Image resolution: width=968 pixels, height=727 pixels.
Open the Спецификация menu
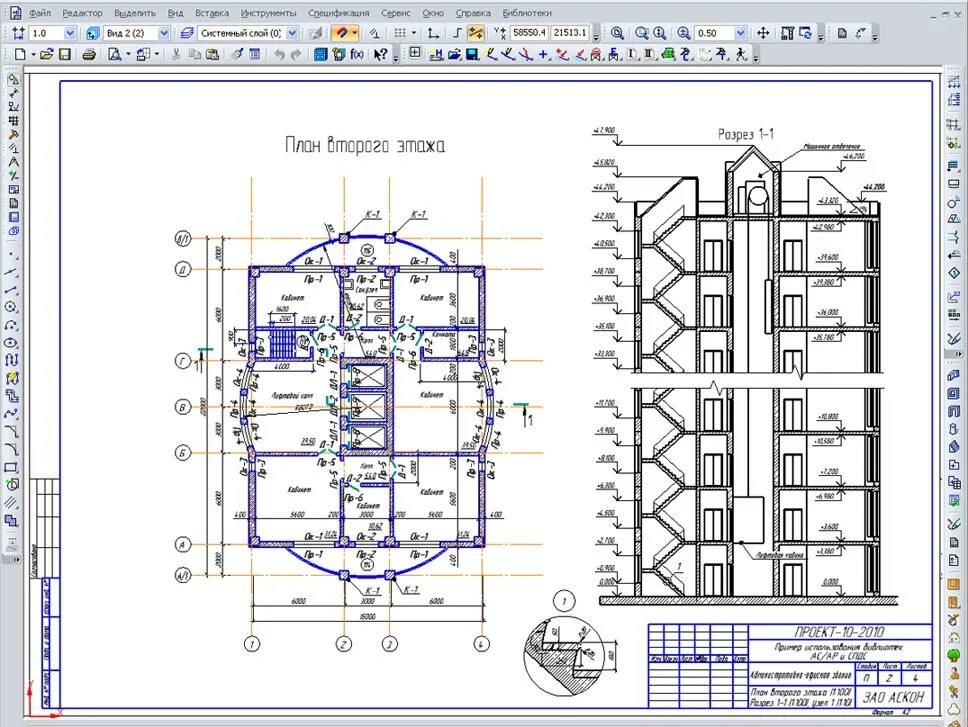pos(338,12)
